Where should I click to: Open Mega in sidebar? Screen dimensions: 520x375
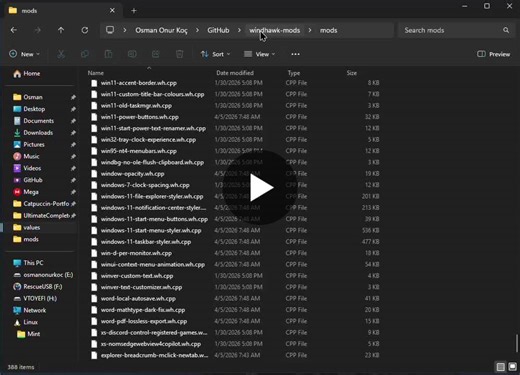tap(26, 192)
